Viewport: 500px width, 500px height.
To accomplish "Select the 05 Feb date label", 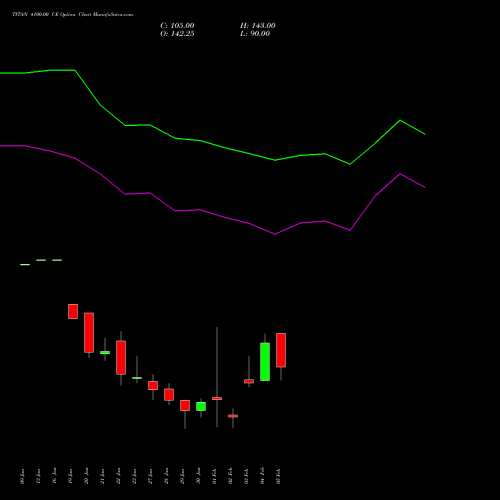I will (x=279, y=476).
